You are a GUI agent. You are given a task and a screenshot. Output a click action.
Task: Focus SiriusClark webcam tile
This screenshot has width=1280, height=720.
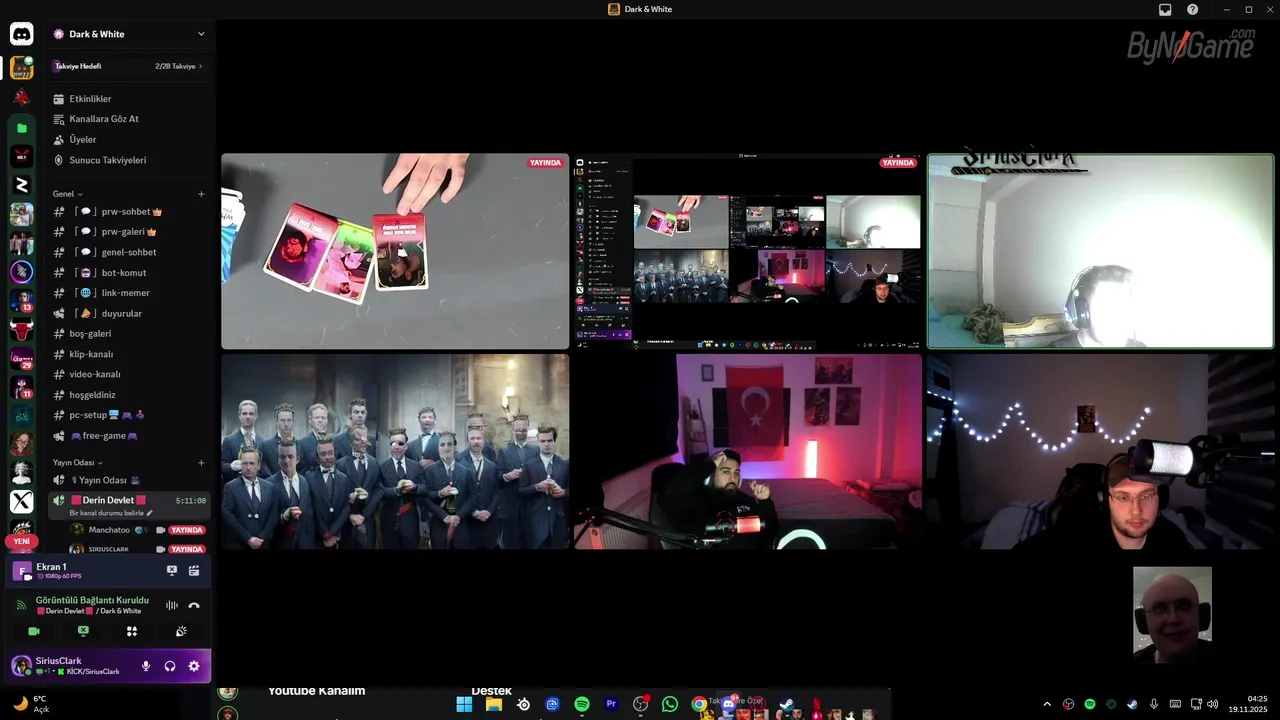click(x=1101, y=251)
